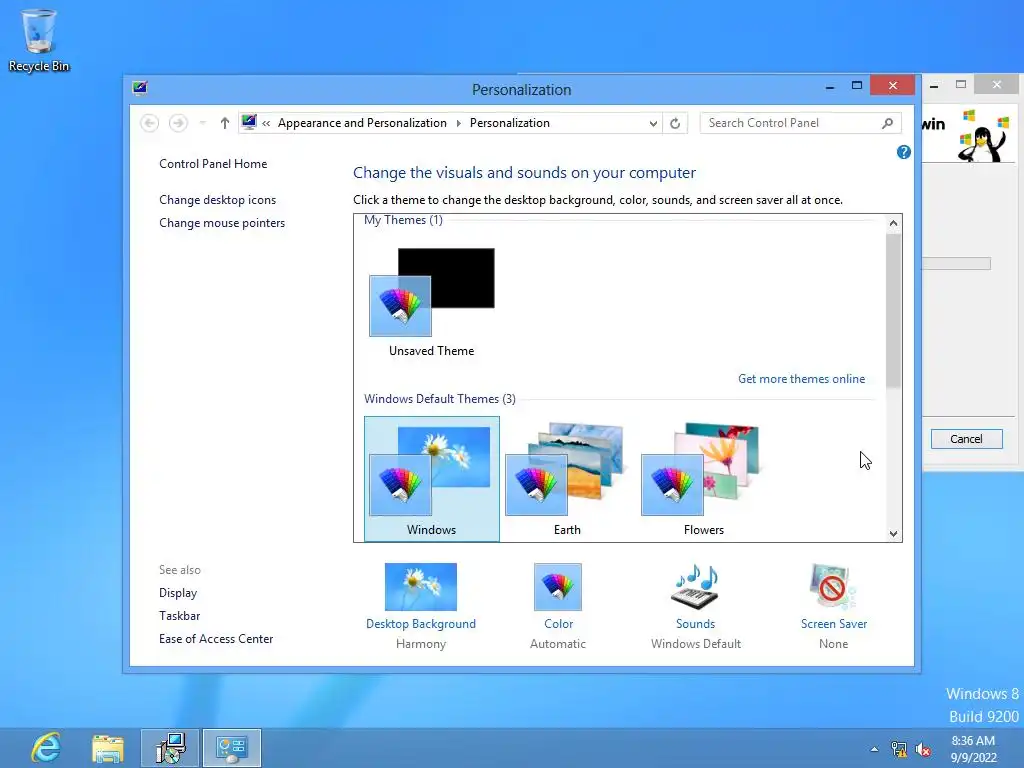The width and height of the screenshot is (1024, 768).
Task: Open Display under See also
Action: [178, 593]
